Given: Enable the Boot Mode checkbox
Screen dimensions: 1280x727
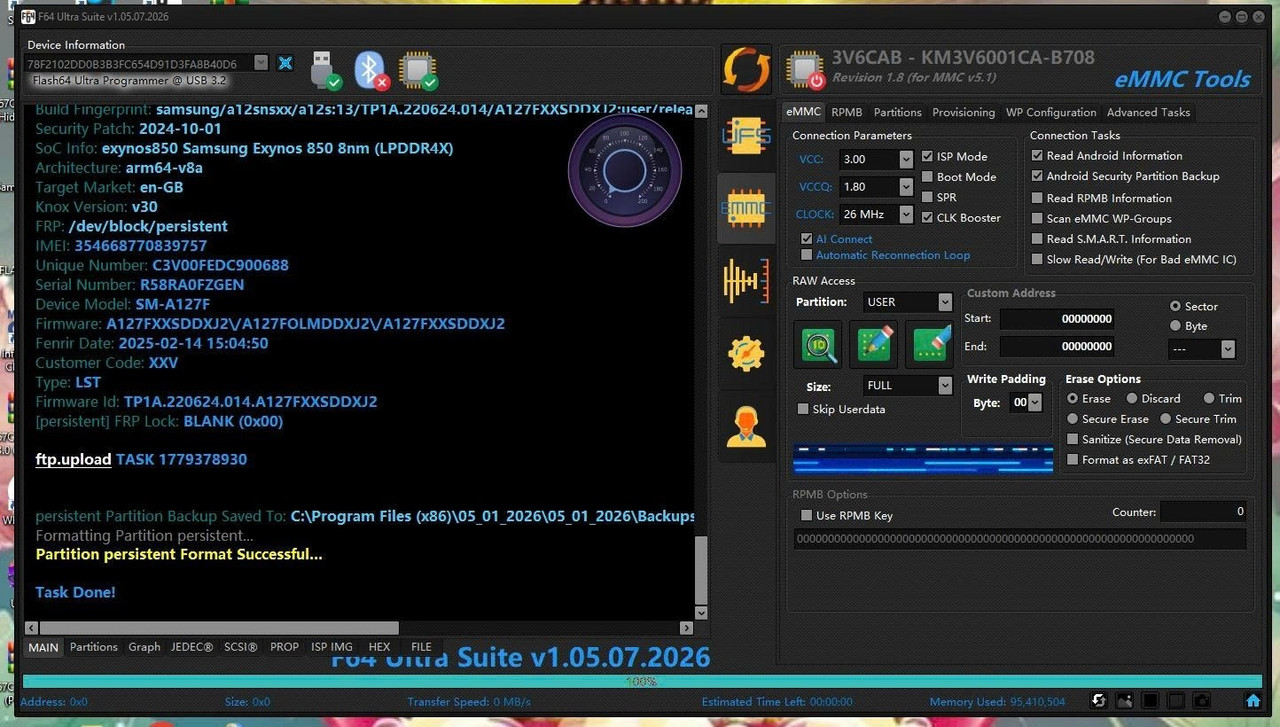Looking at the screenshot, I should pos(928,177).
